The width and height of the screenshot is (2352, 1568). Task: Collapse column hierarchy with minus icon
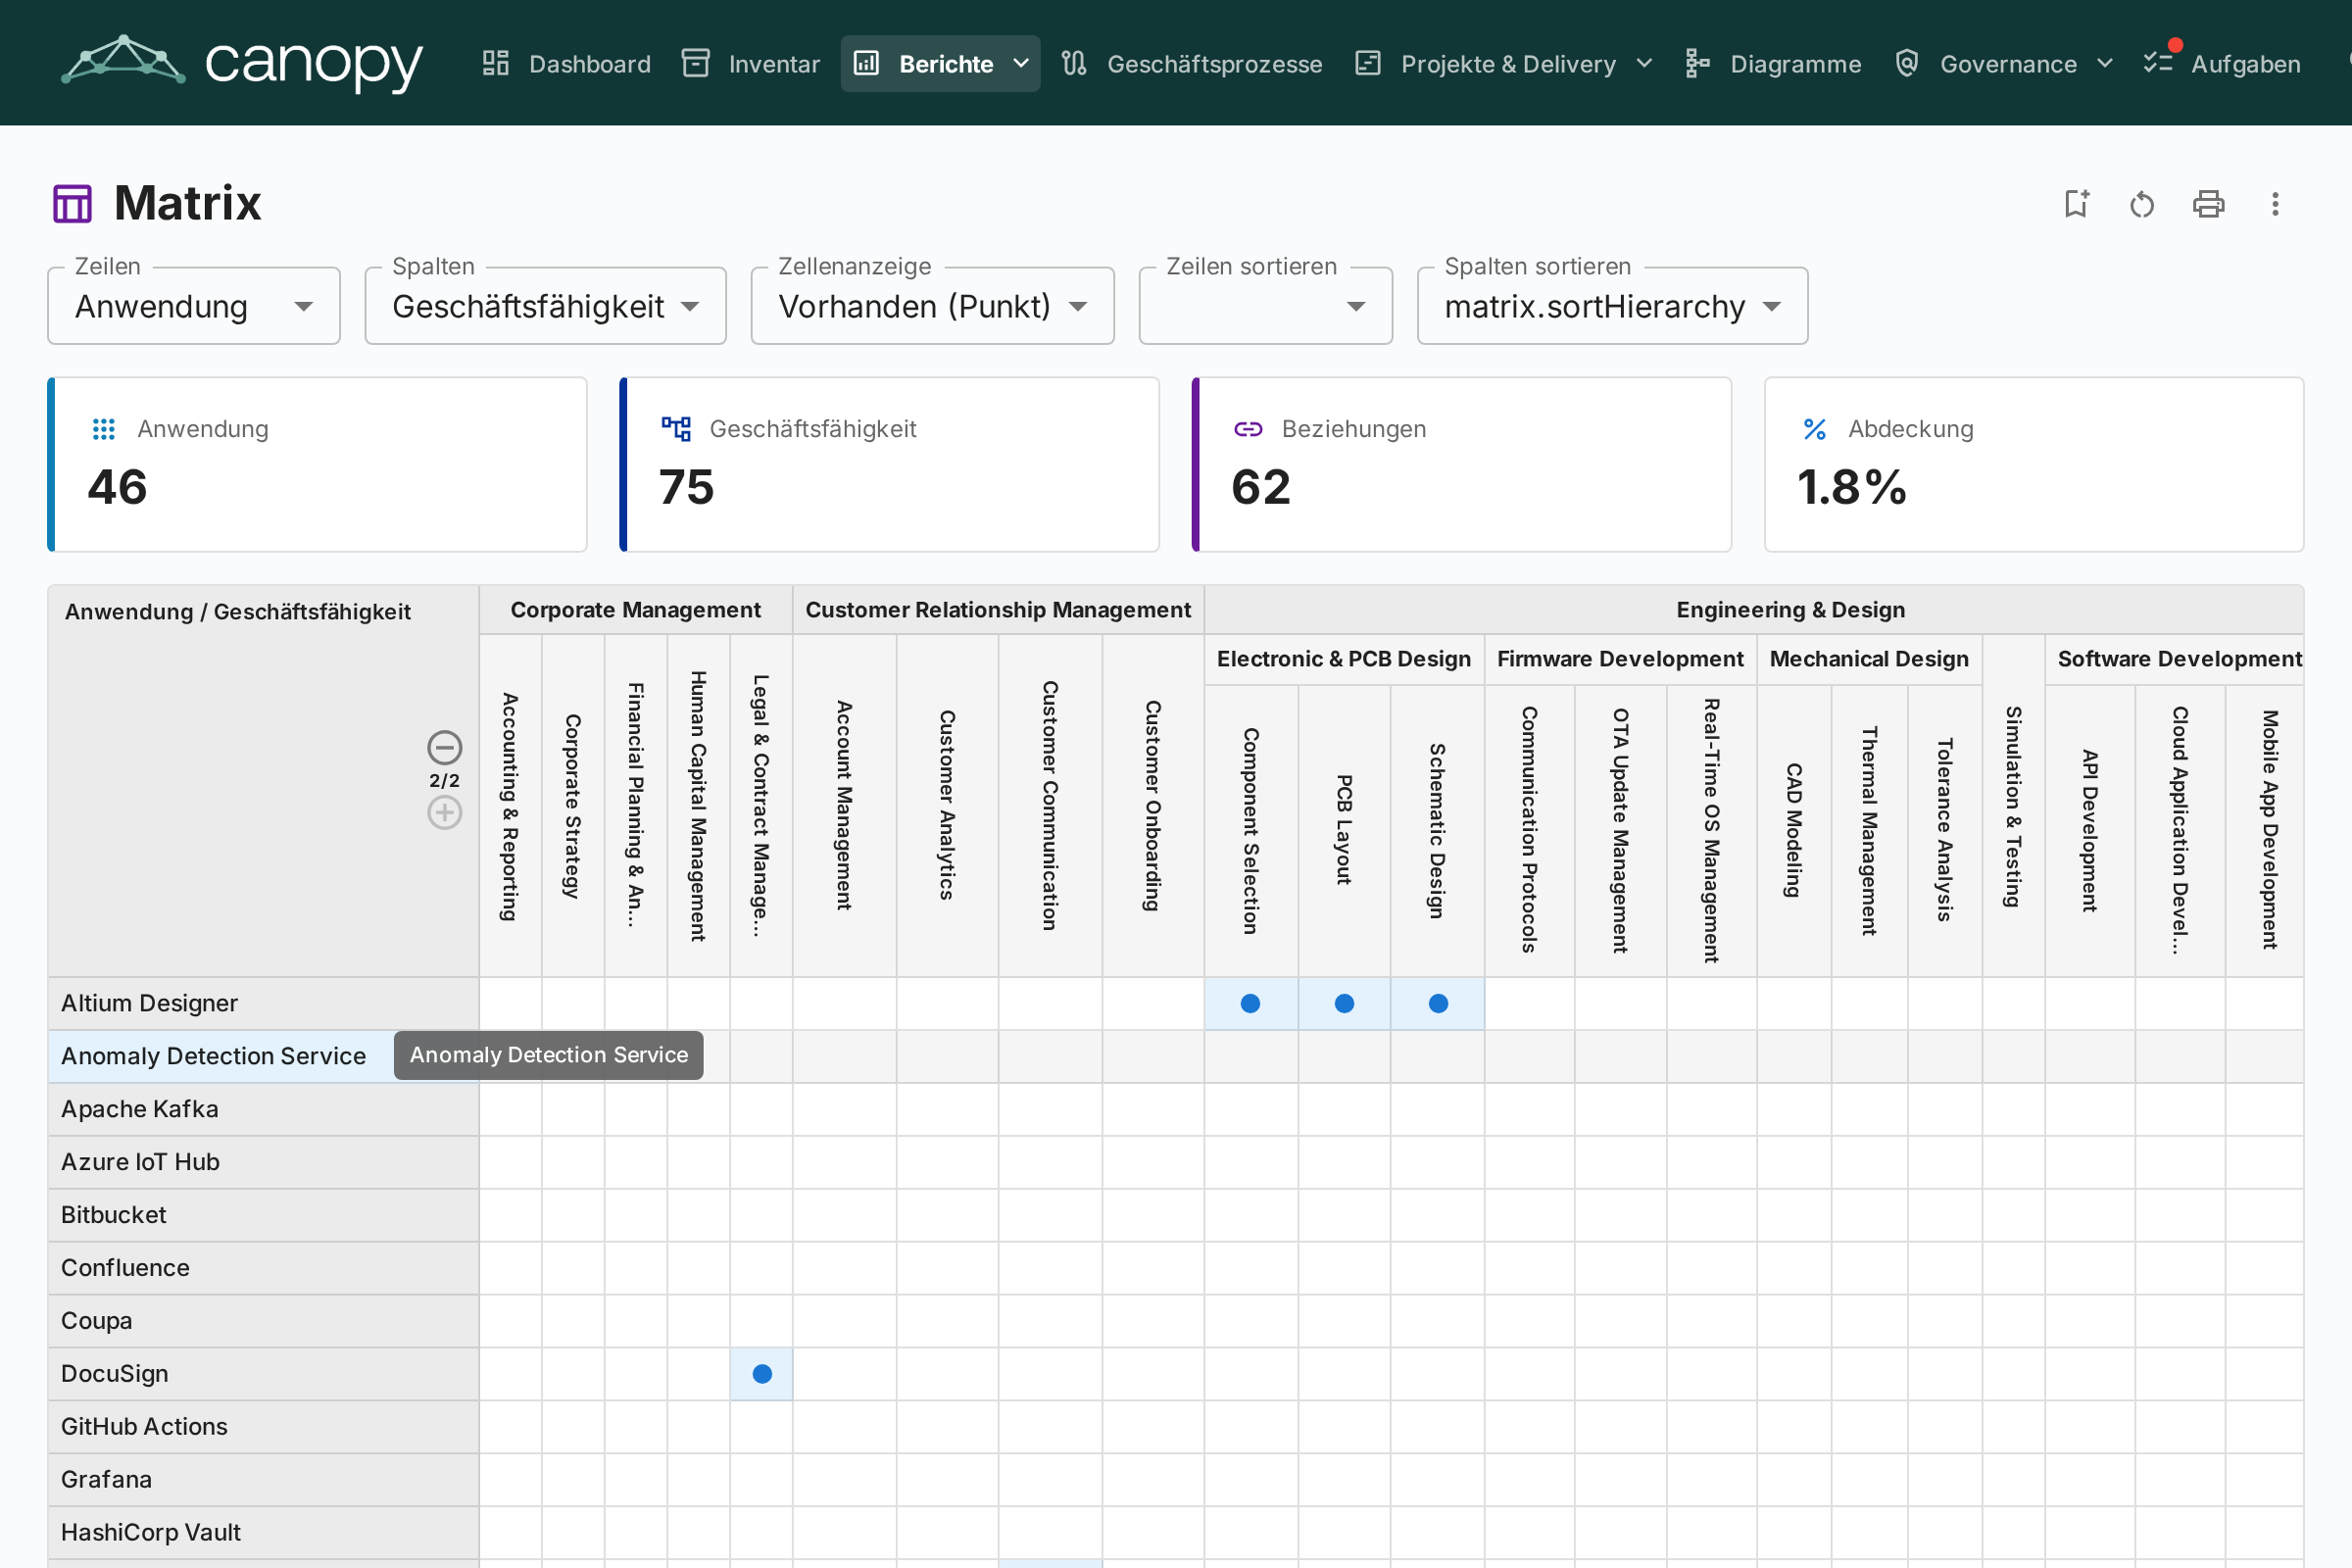click(445, 748)
